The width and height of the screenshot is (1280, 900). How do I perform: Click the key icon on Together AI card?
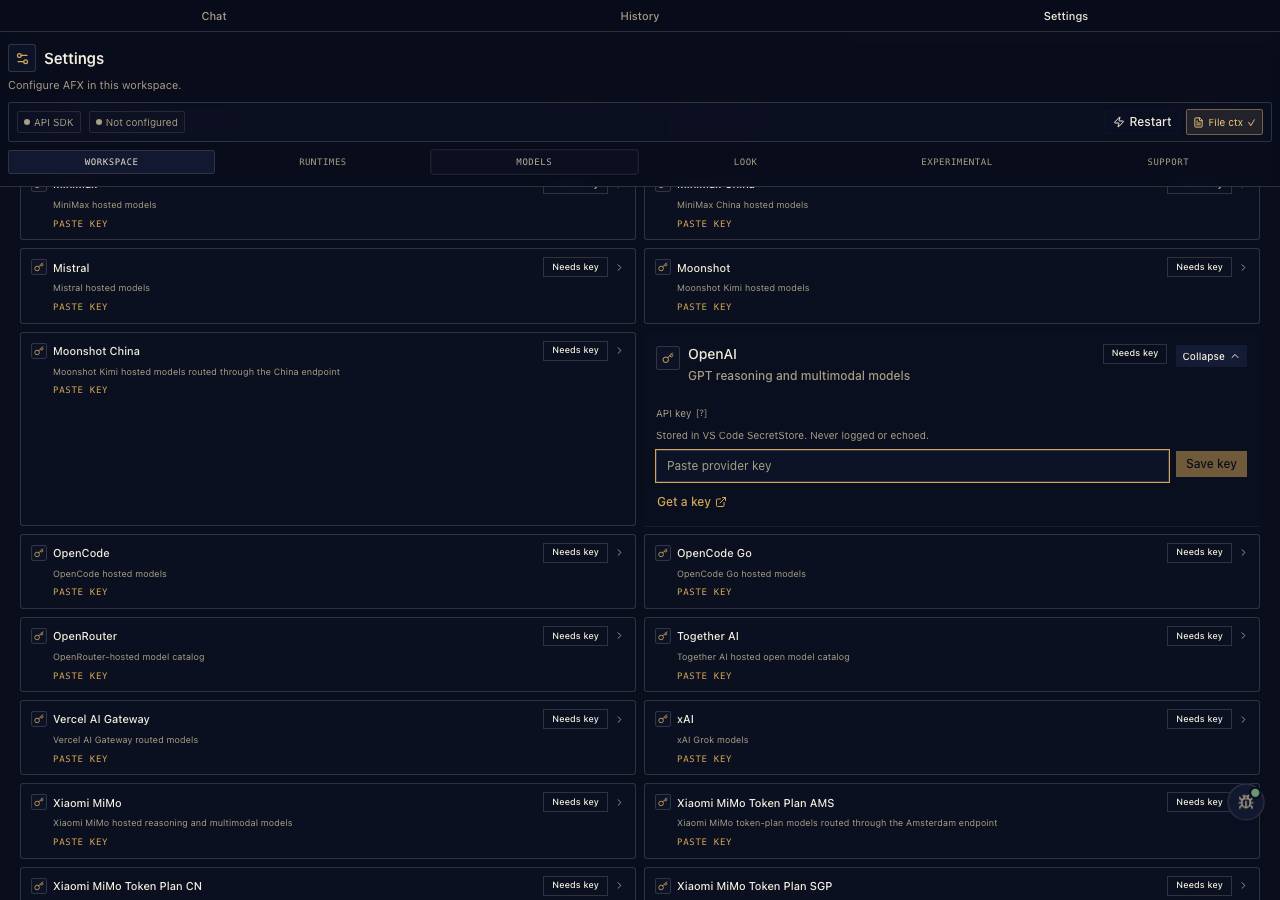point(663,636)
